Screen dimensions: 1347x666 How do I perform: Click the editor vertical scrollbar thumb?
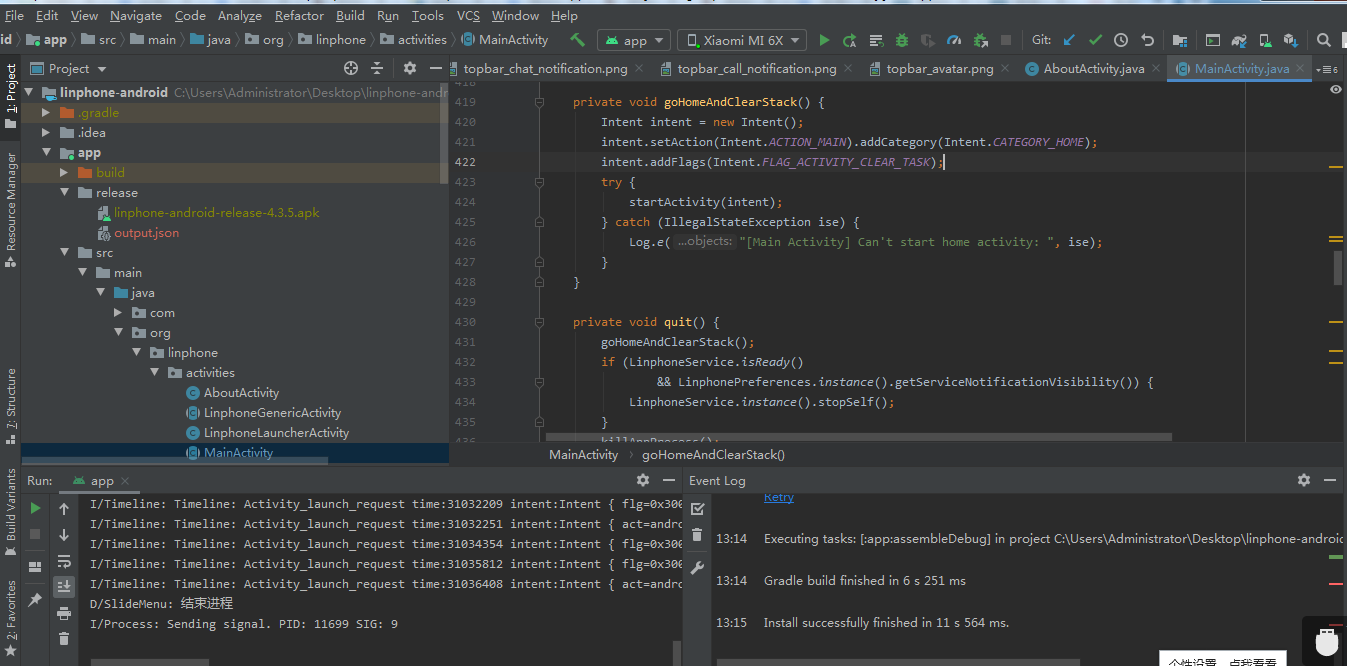(1338, 267)
